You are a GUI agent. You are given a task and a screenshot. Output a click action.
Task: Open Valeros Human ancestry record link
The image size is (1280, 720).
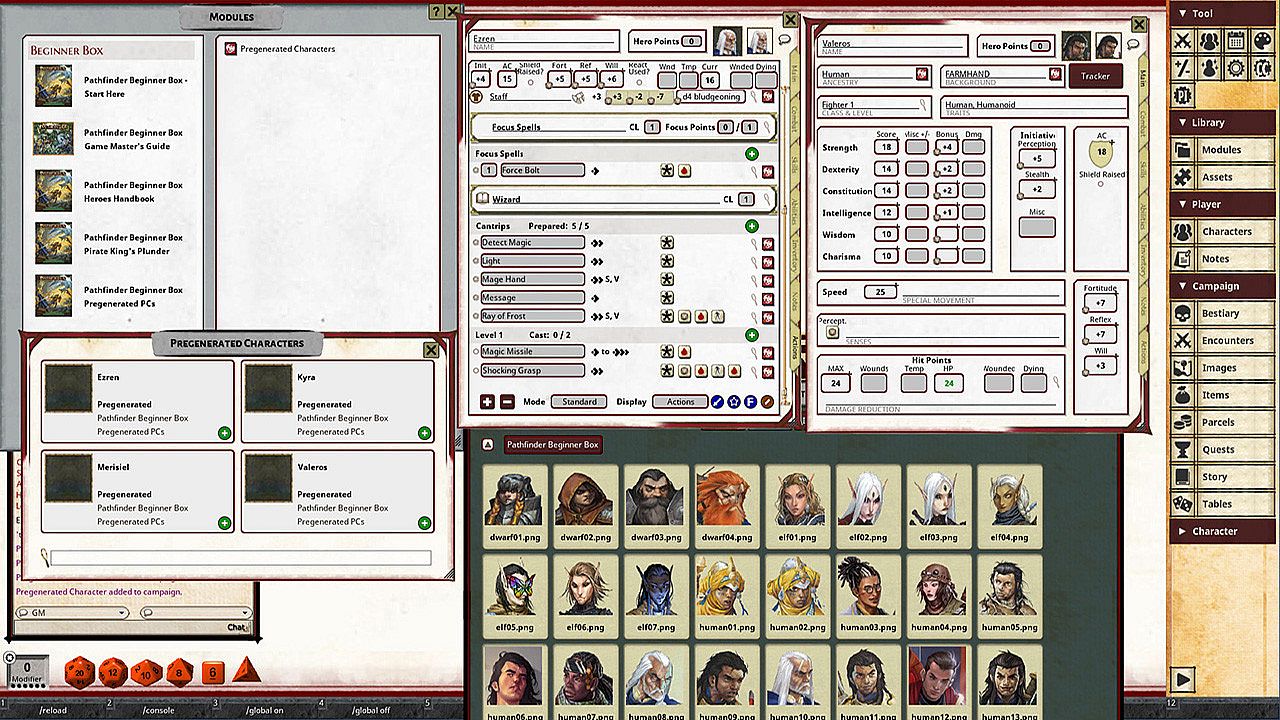(x=921, y=74)
